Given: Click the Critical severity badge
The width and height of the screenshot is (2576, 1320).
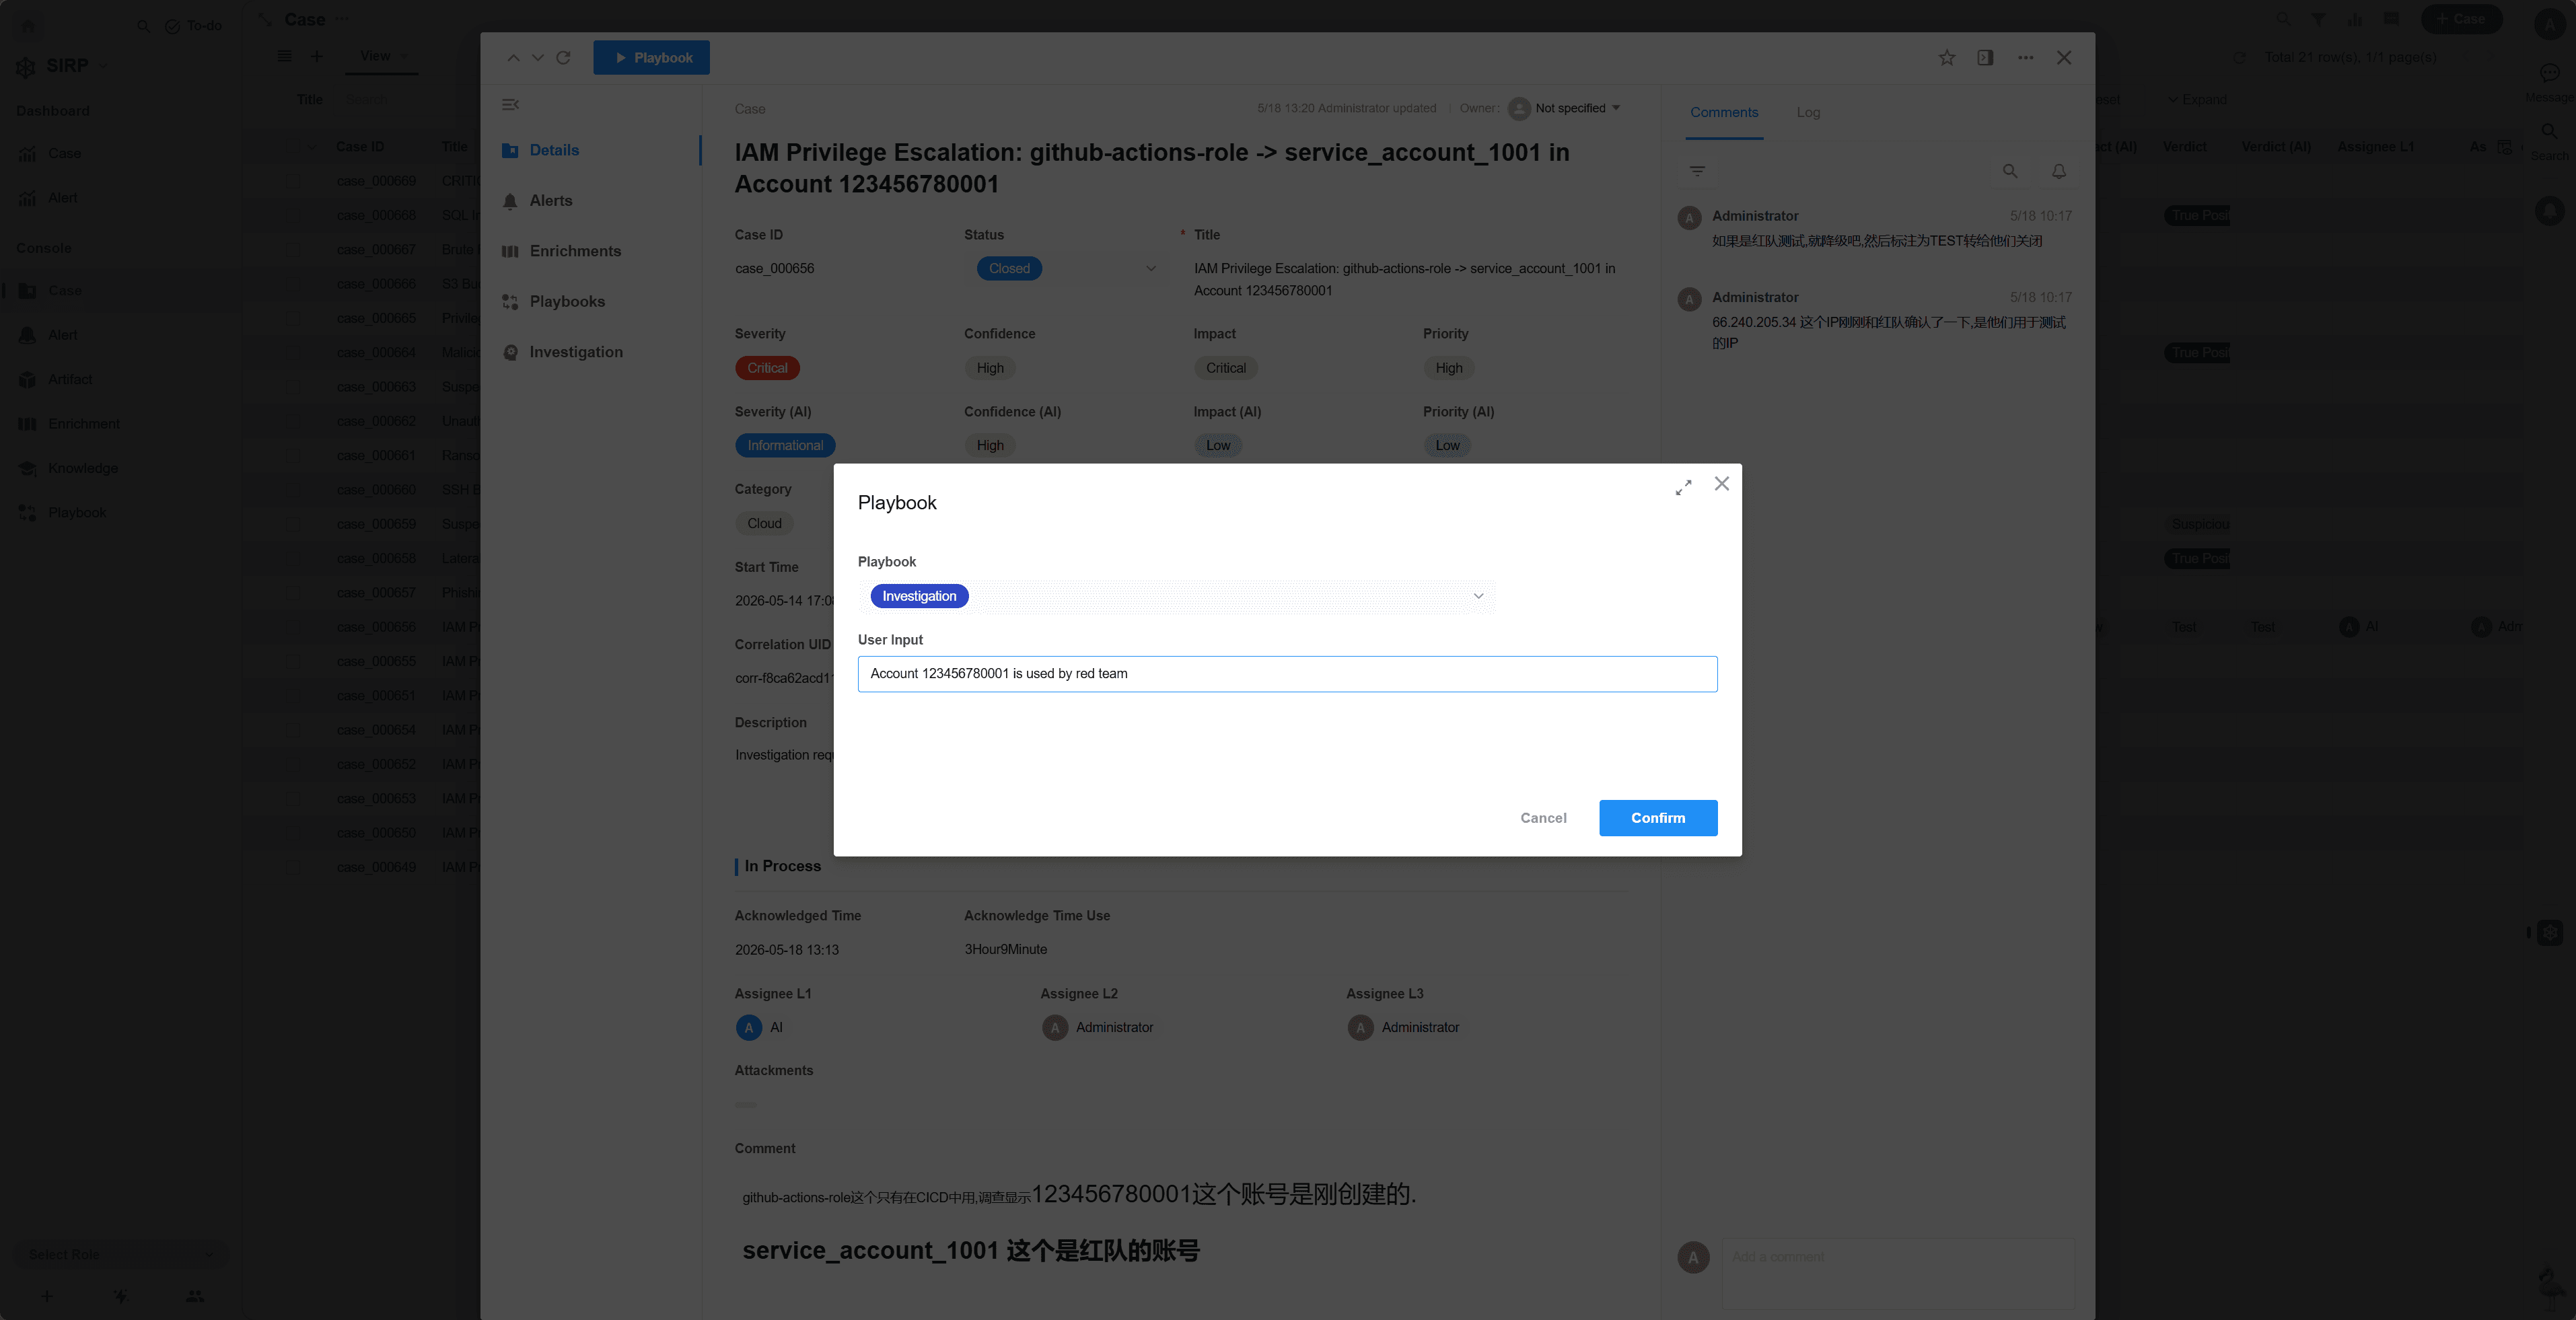Looking at the screenshot, I should (x=766, y=368).
